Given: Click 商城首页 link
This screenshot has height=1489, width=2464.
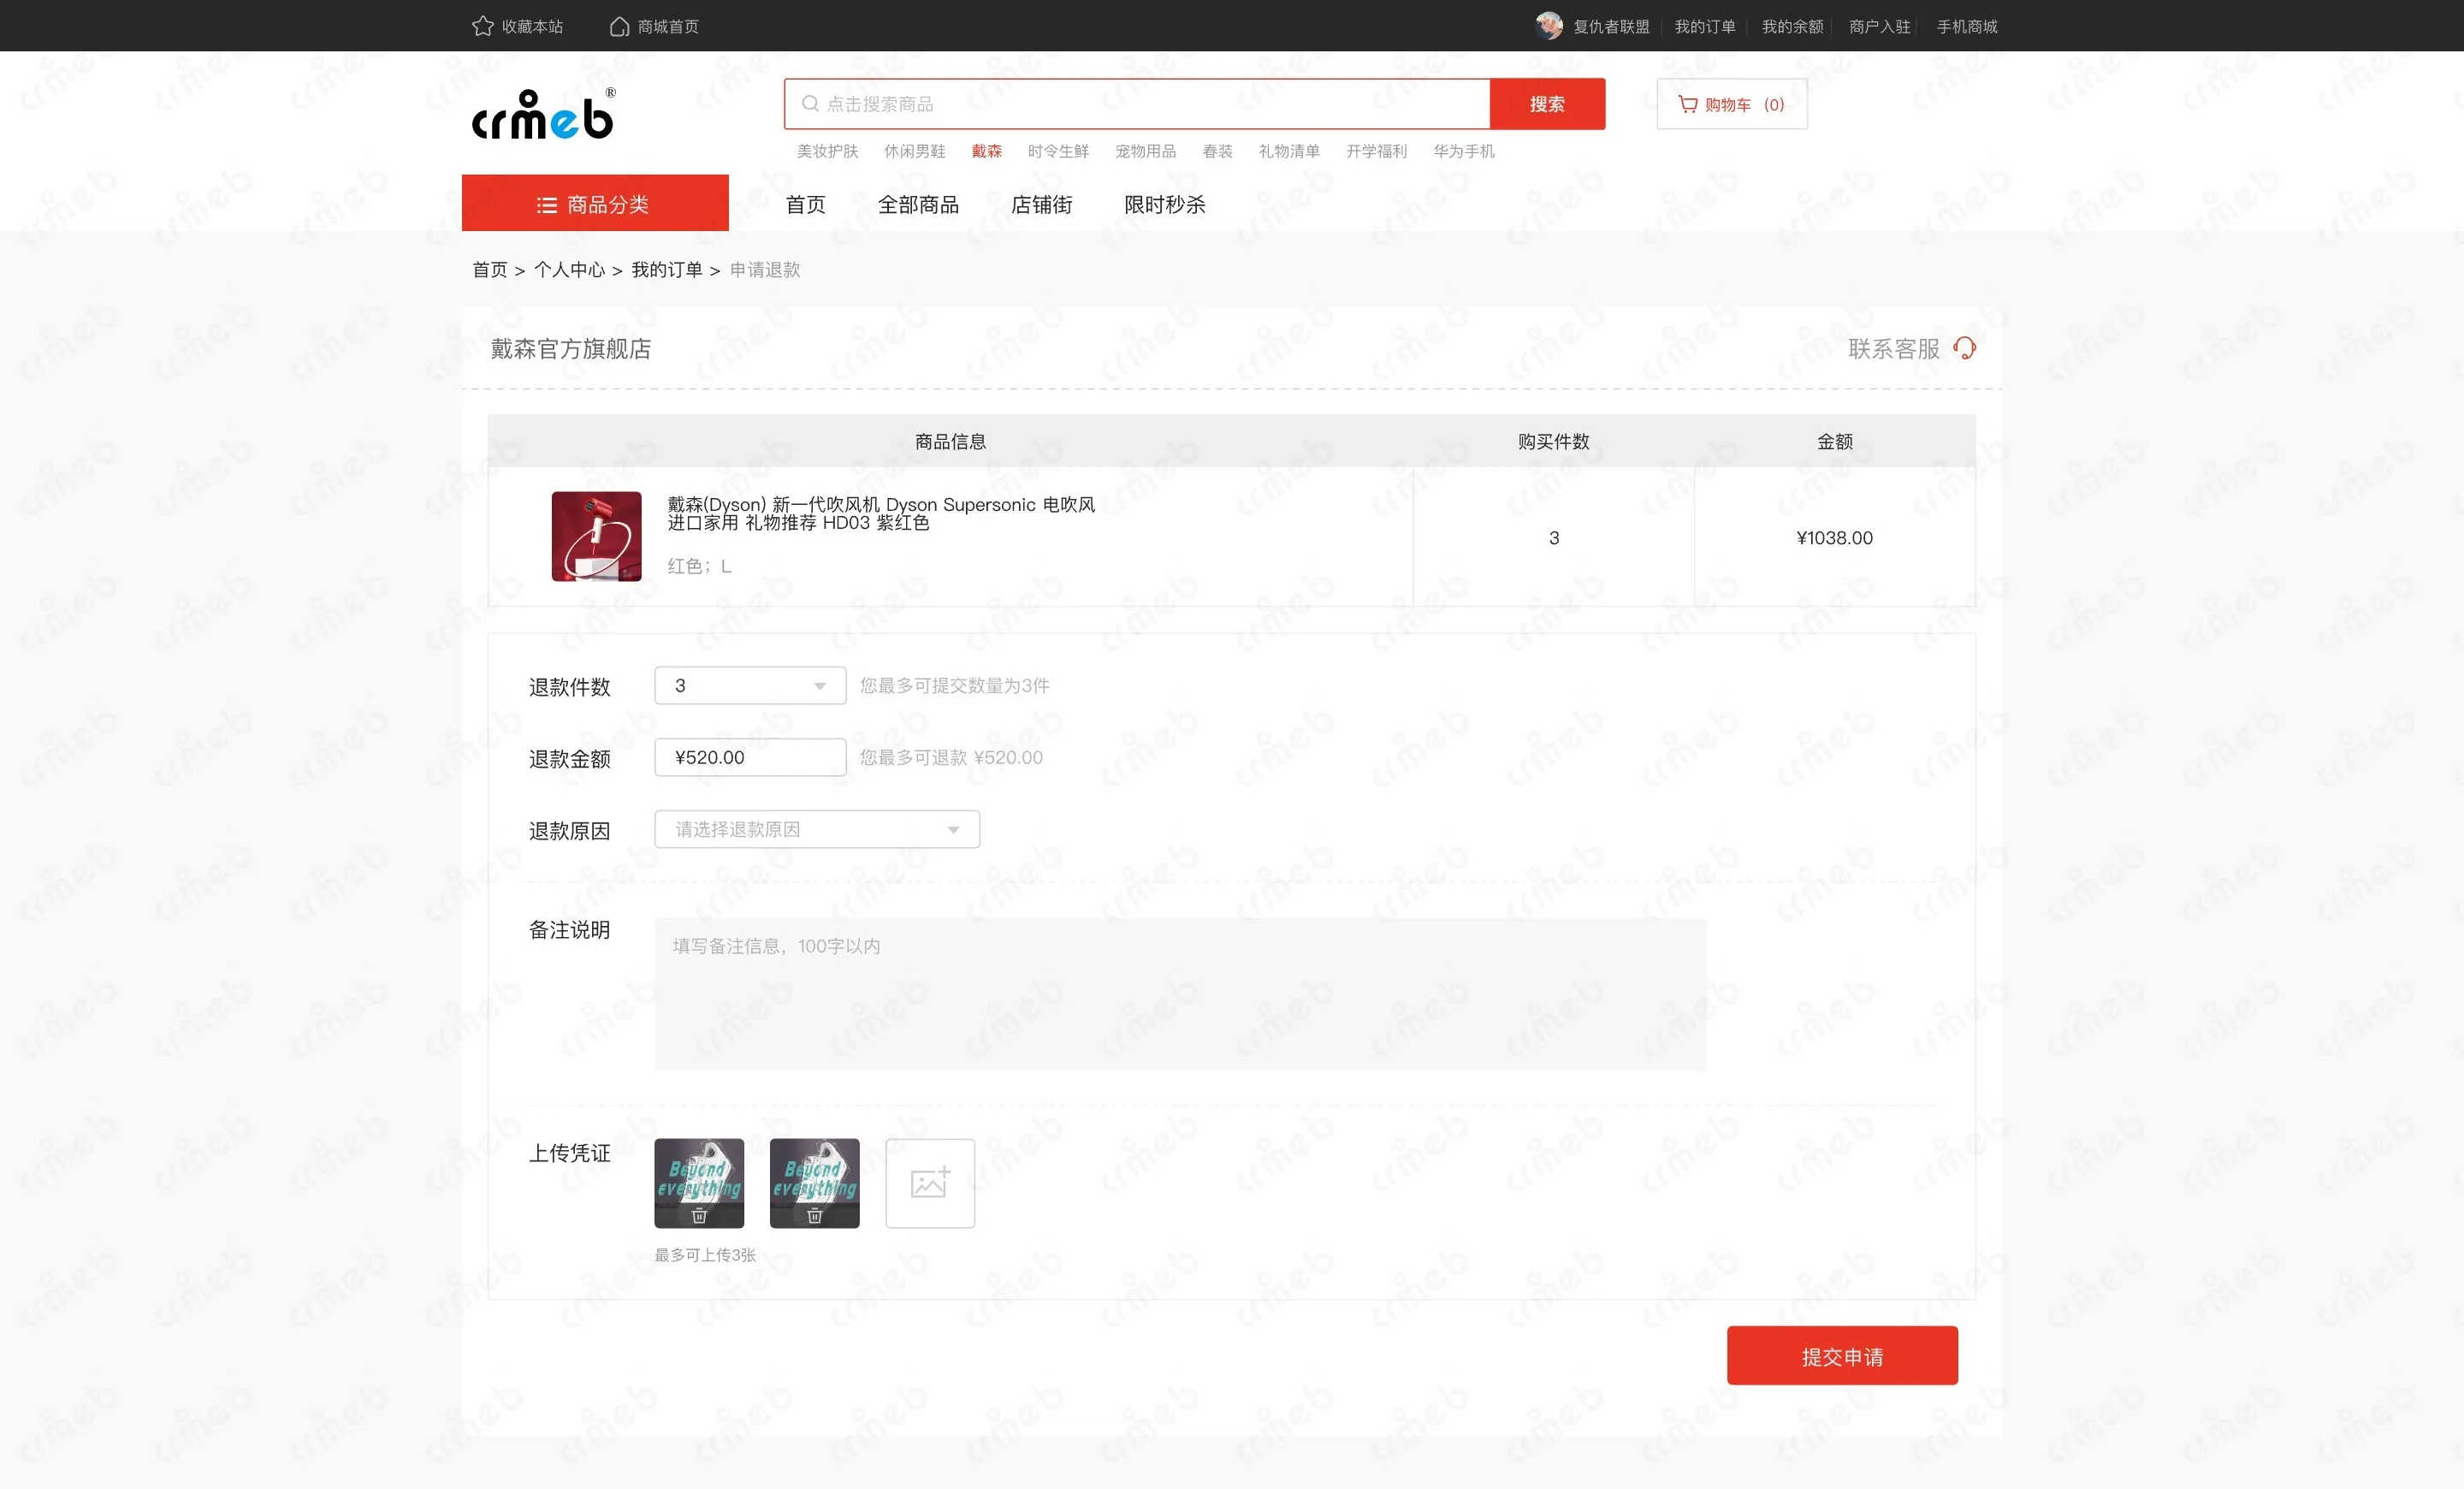Looking at the screenshot, I should 668,26.
